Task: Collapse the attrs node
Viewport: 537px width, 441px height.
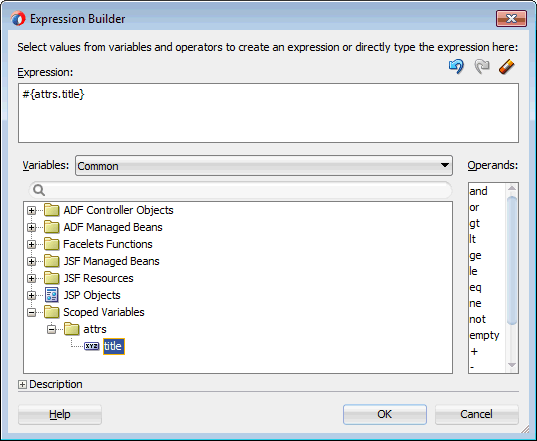Action: 51,329
